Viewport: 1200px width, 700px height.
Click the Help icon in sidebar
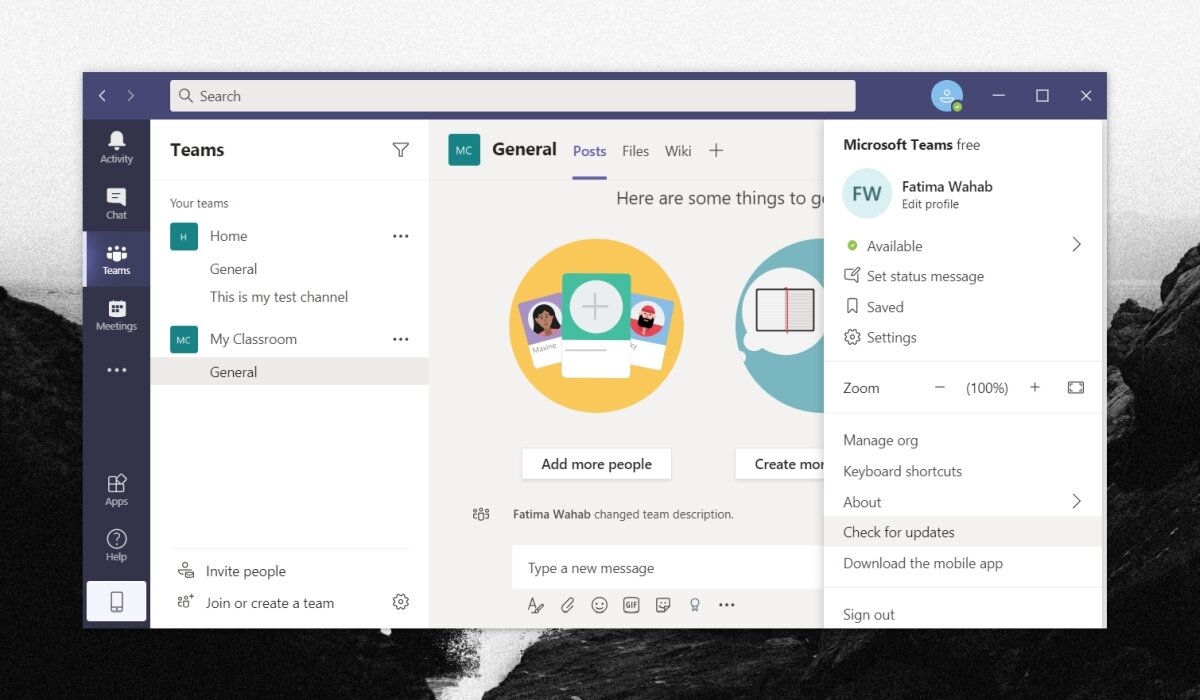(116, 546)
